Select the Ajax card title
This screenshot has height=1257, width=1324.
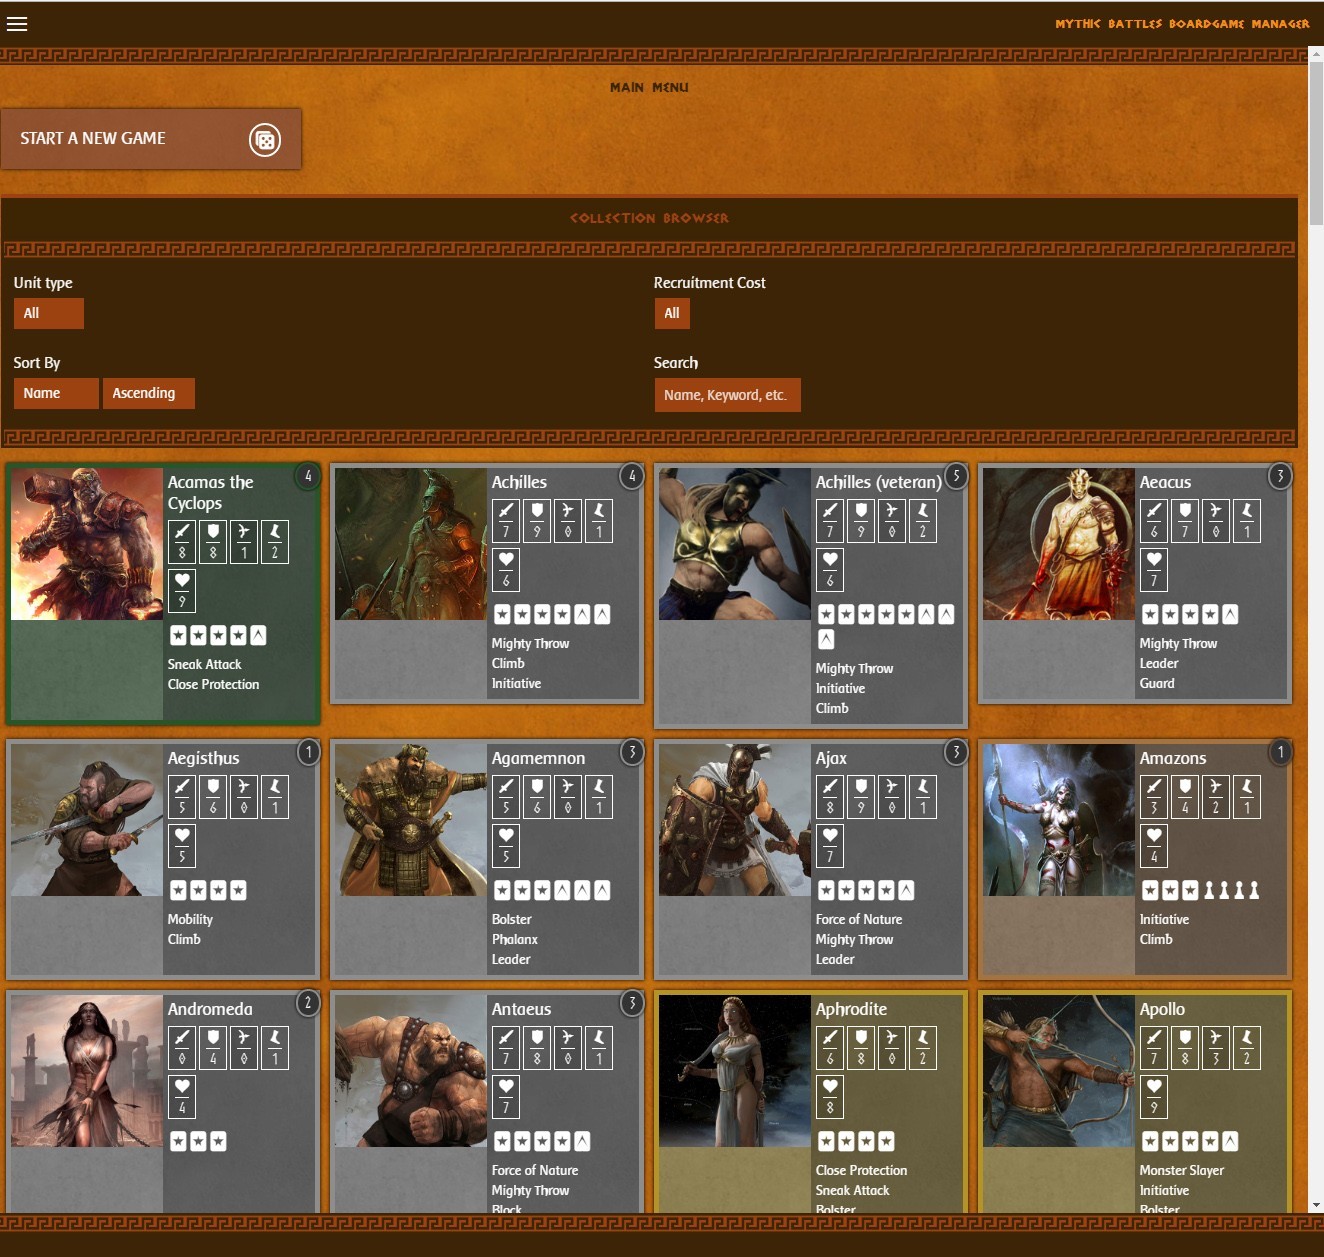(x=831, y=759)
